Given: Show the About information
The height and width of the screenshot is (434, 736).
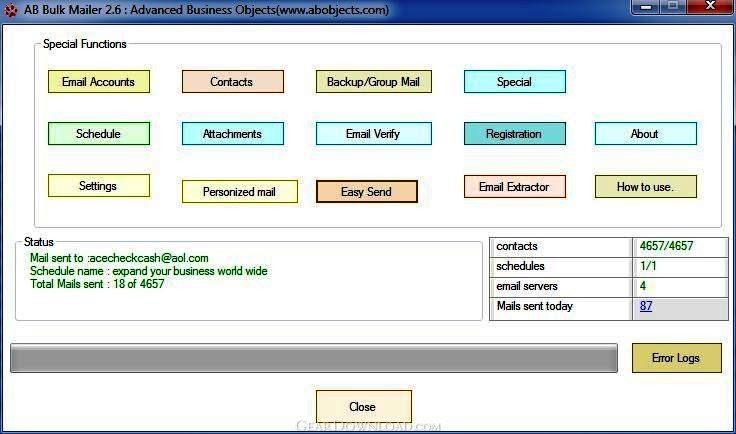Looking at the screenshot, I should click(x=646, y=134).
